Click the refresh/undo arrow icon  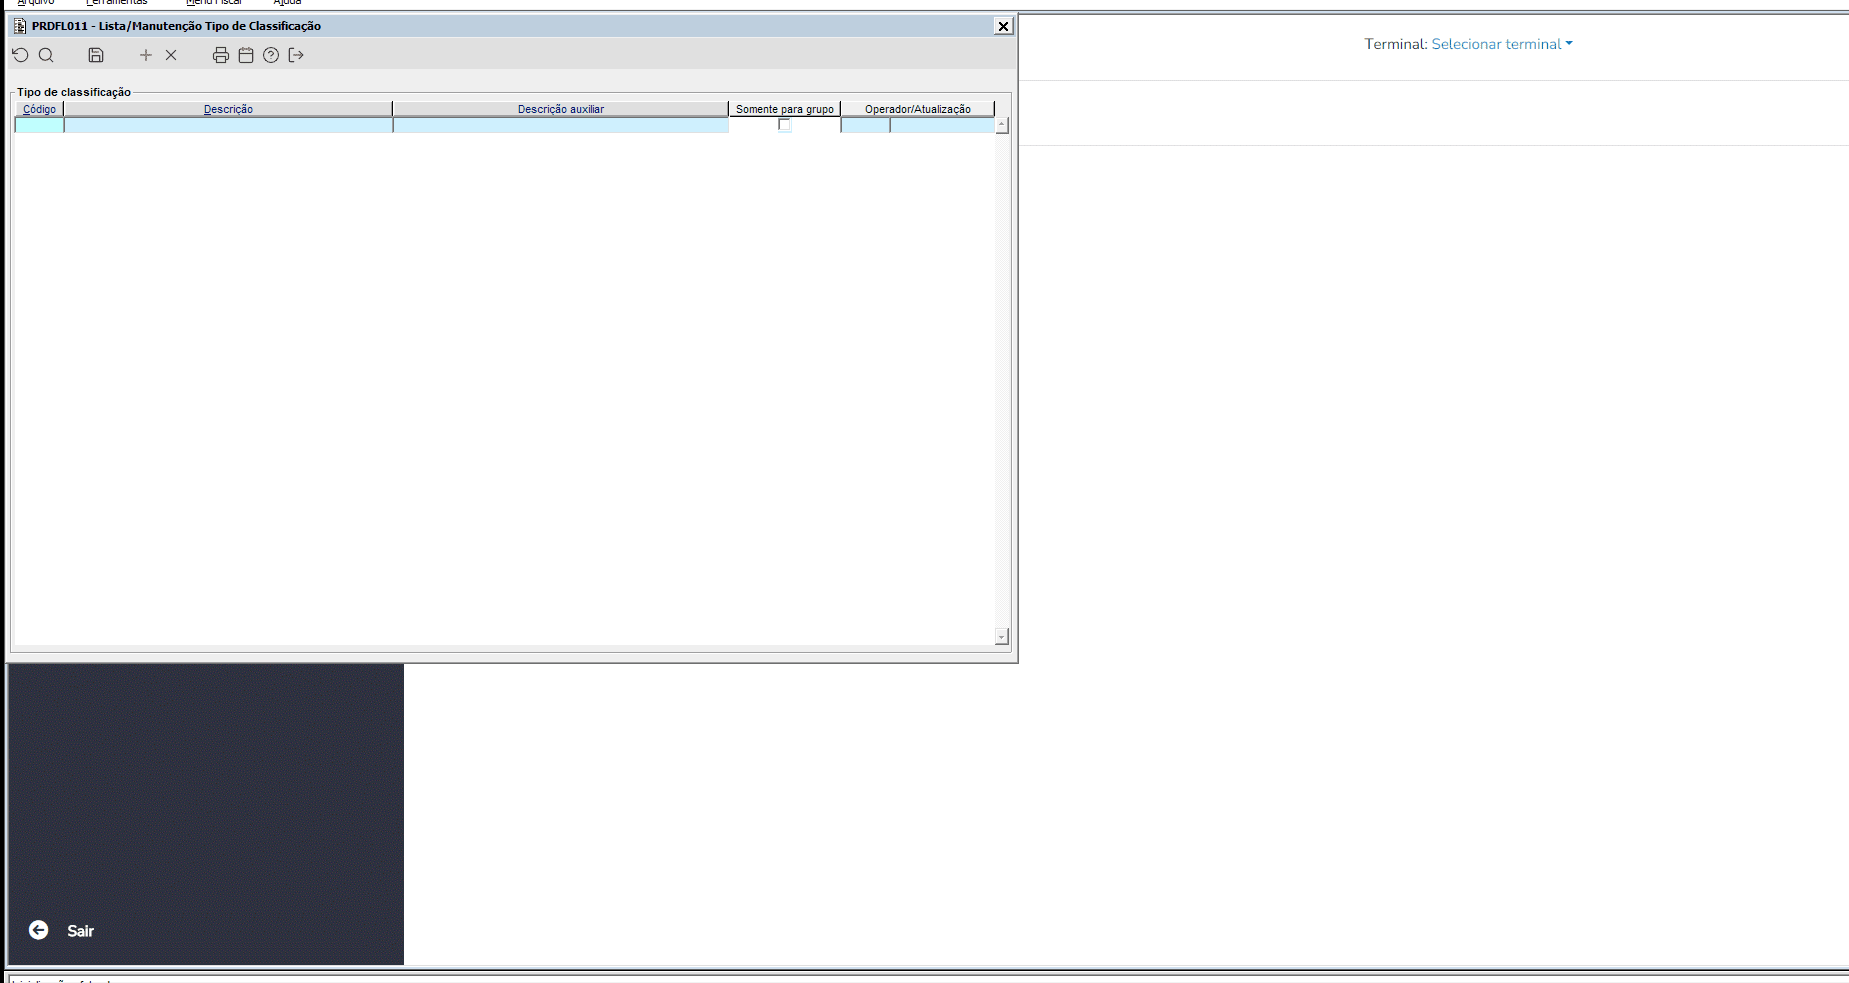click(x=20, y=55)
